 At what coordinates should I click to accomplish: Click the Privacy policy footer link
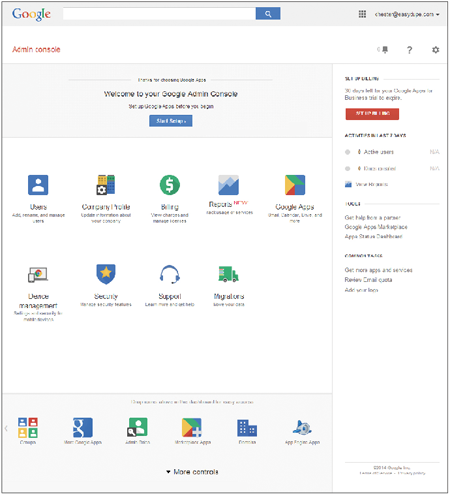pyautogui.click(x=413, y=473)
